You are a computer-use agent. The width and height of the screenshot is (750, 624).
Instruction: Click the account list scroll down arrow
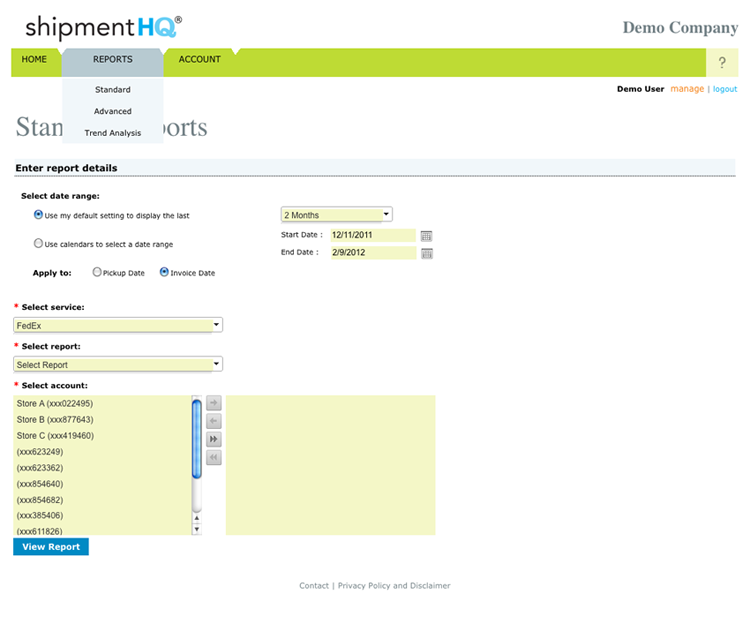coord(197,529)
